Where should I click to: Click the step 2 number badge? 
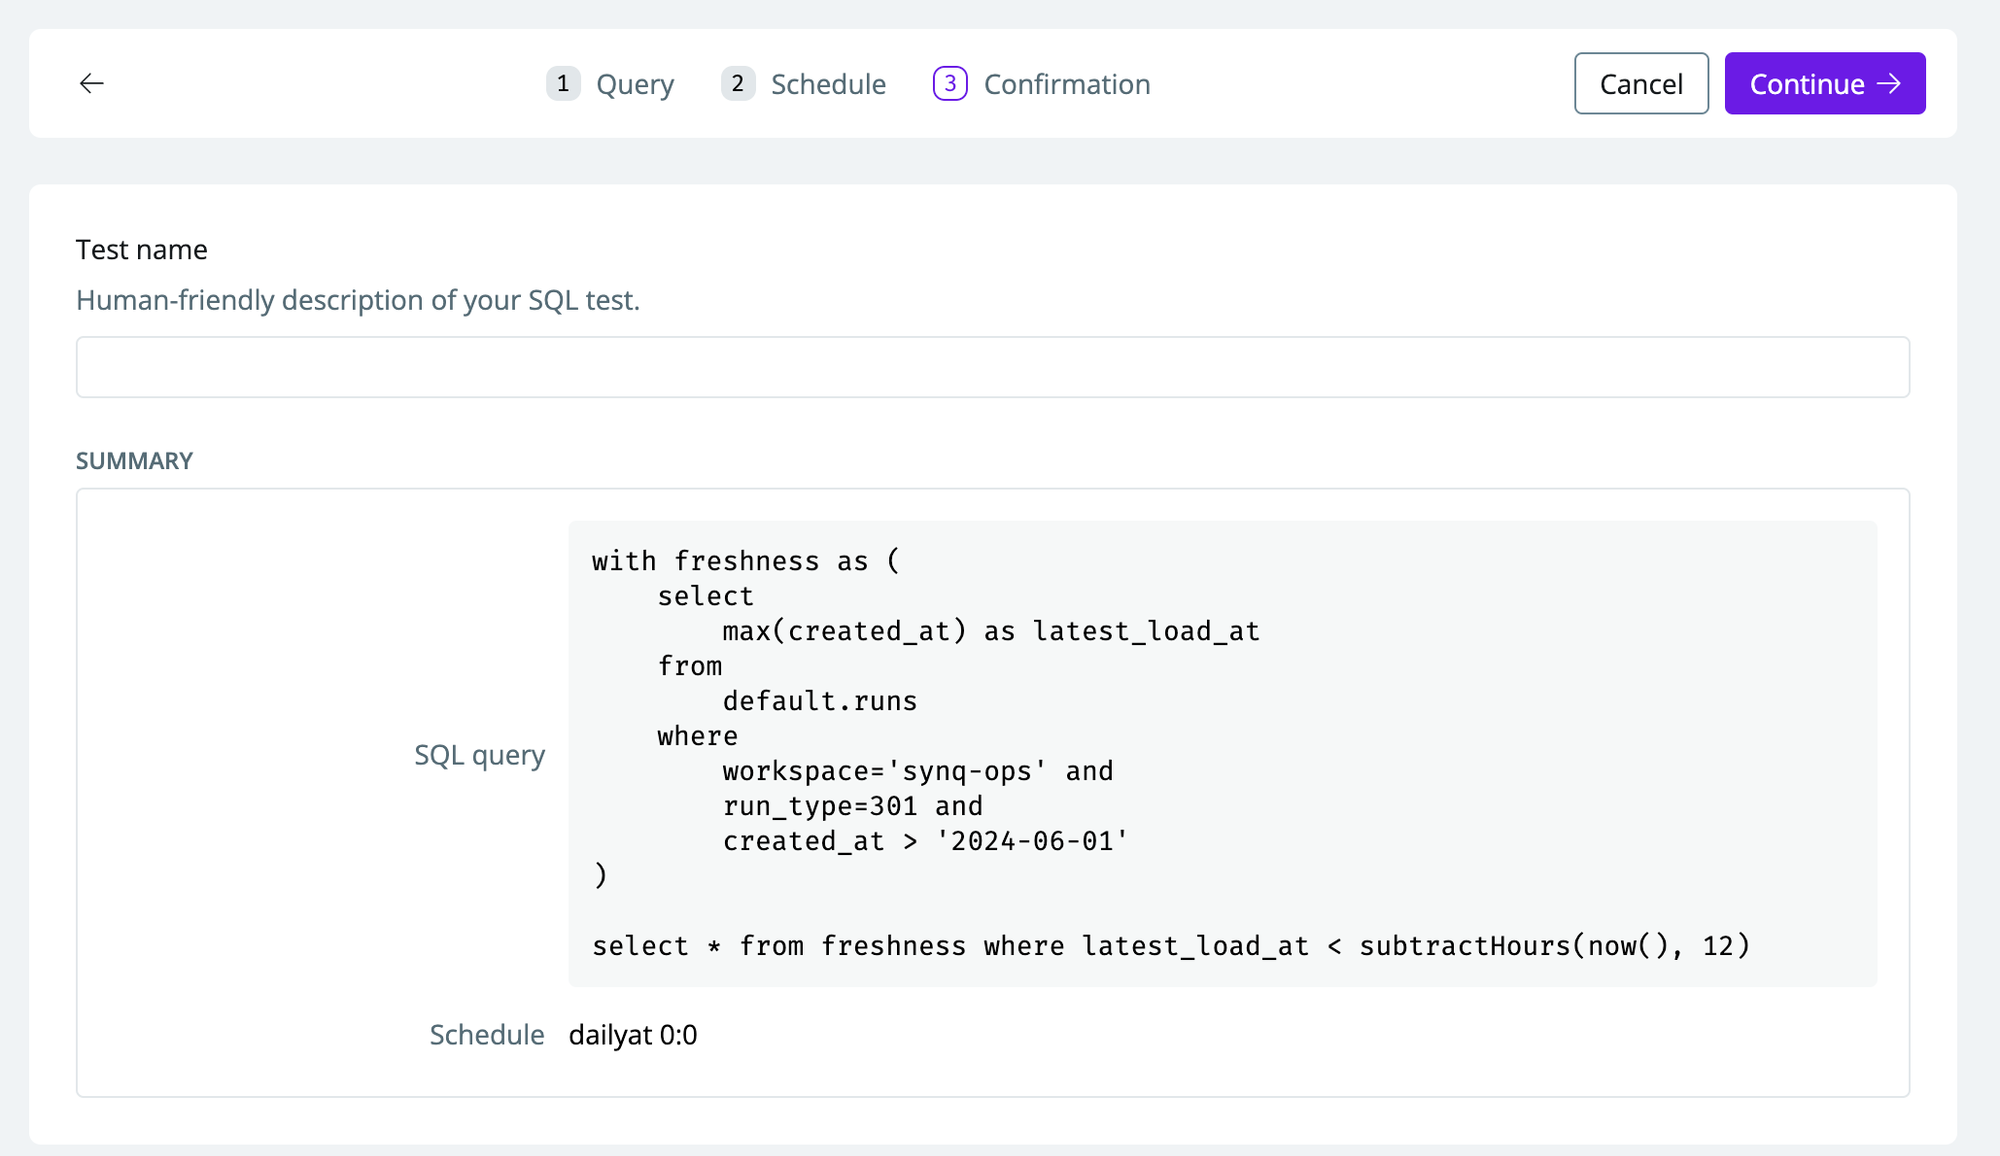pyautogui.click(x=737, y=83)
